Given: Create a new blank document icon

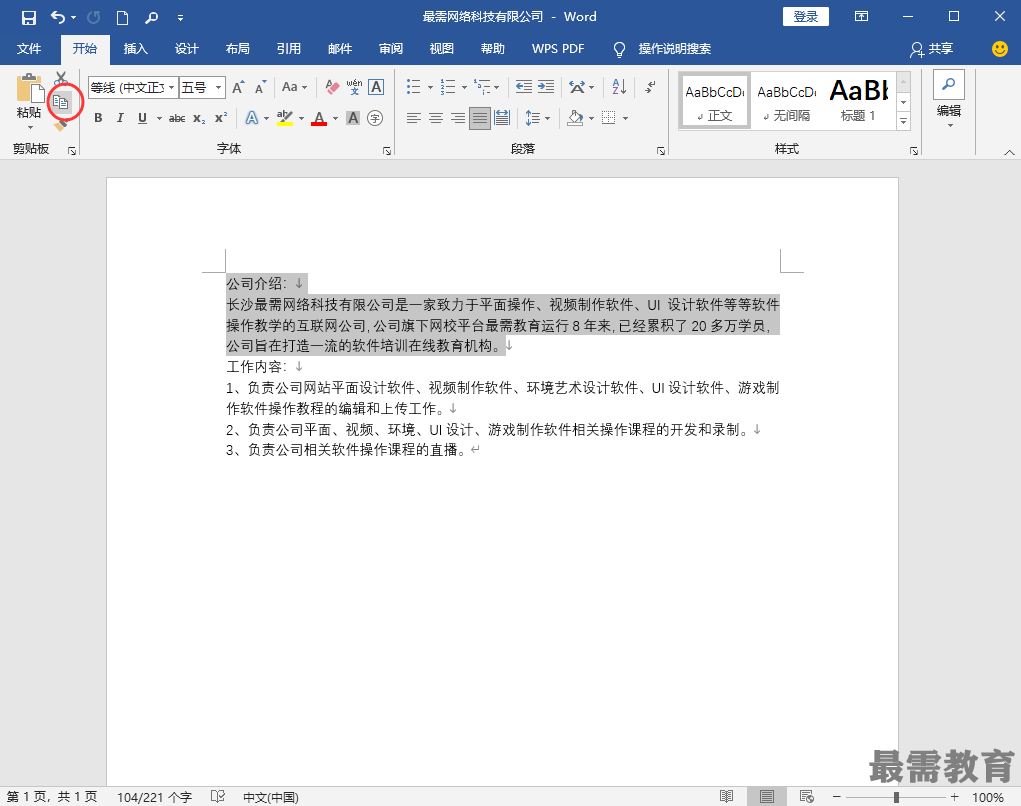Looking at the screenshot, I should (122, 18).
